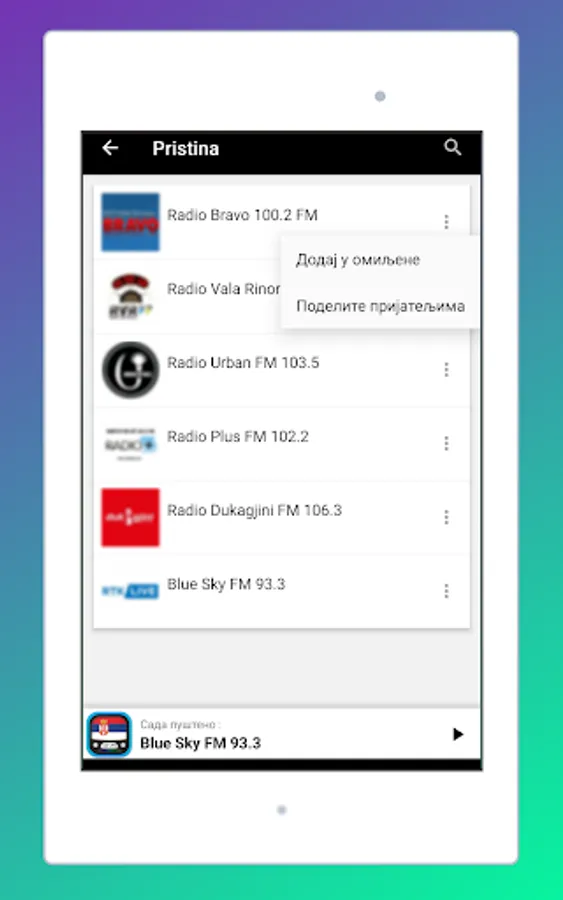Open options menu for Radio Plus FM 102.2
563x900 pixels.
446,443
